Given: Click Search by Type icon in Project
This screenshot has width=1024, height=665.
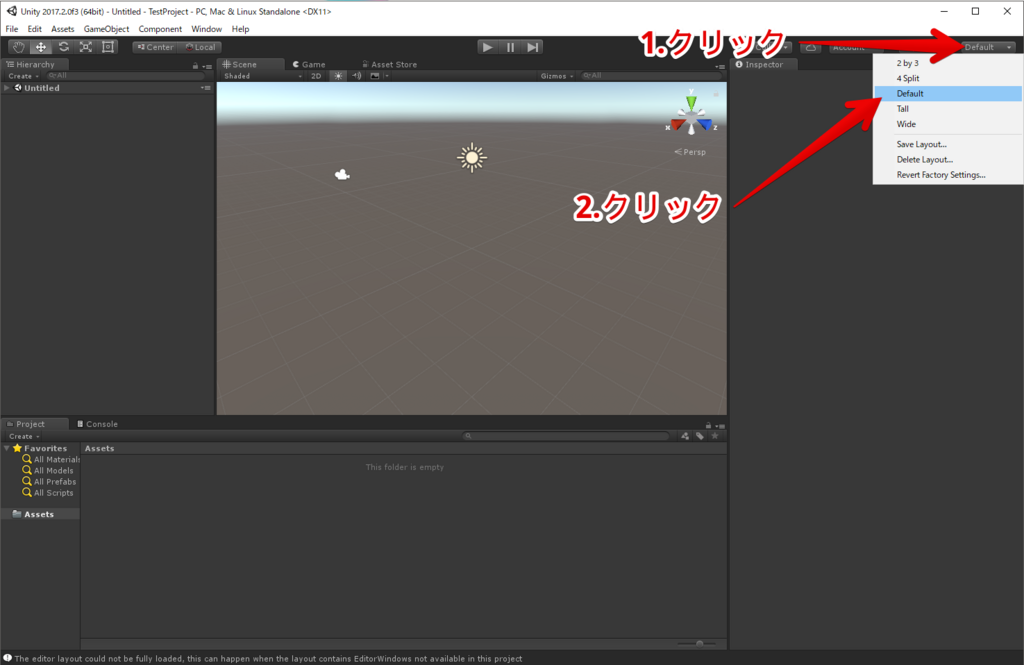Looking at the screenshot, I should pos(684,436).
